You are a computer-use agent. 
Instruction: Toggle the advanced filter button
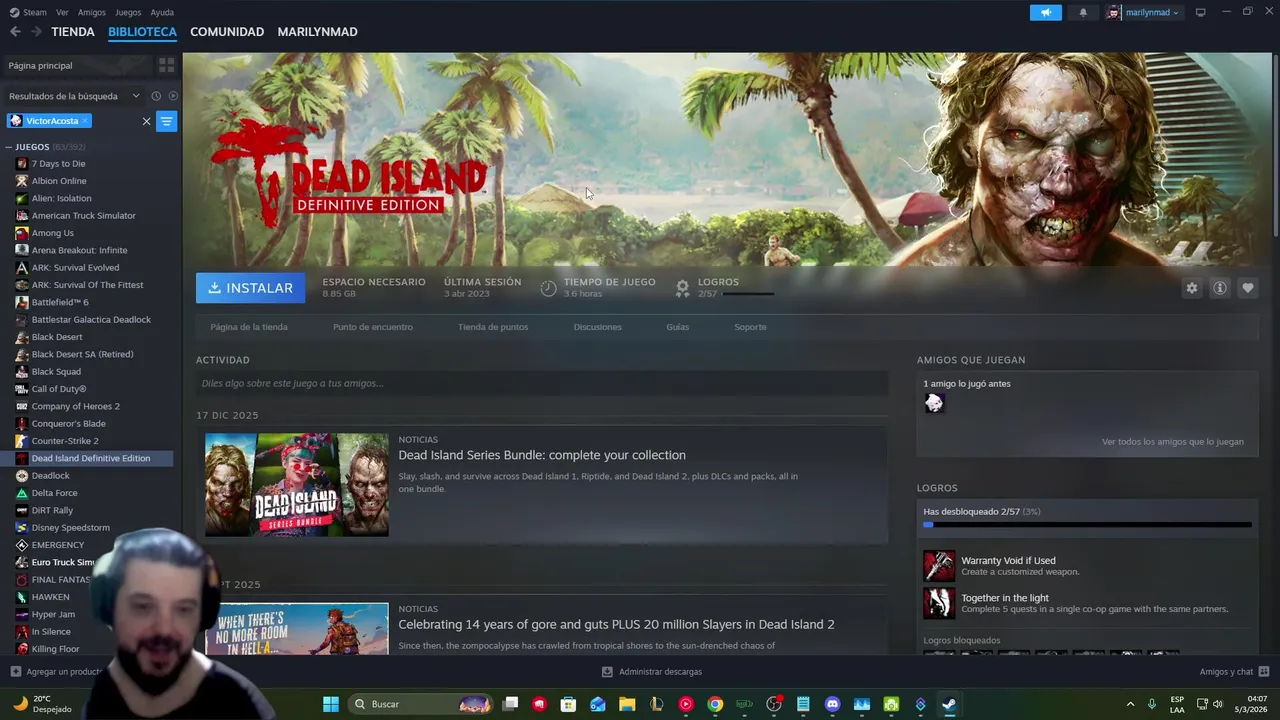[167, 121]
